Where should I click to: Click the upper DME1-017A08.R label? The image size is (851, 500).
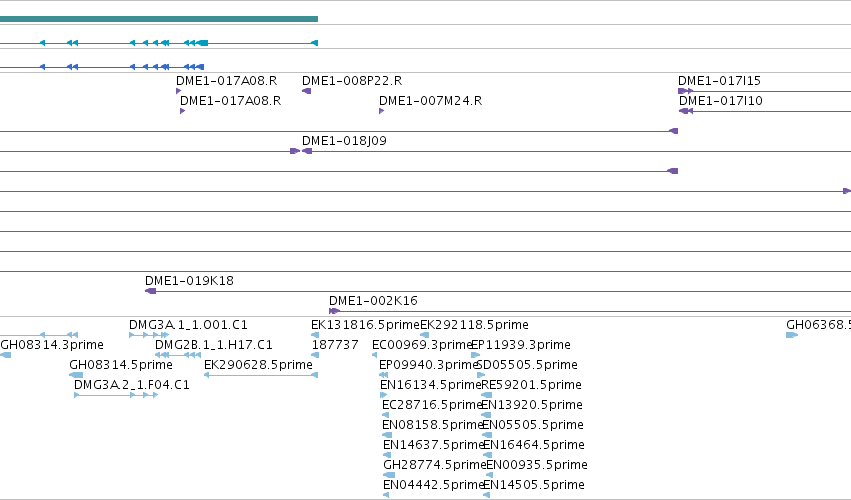click(x=226, y=81)
